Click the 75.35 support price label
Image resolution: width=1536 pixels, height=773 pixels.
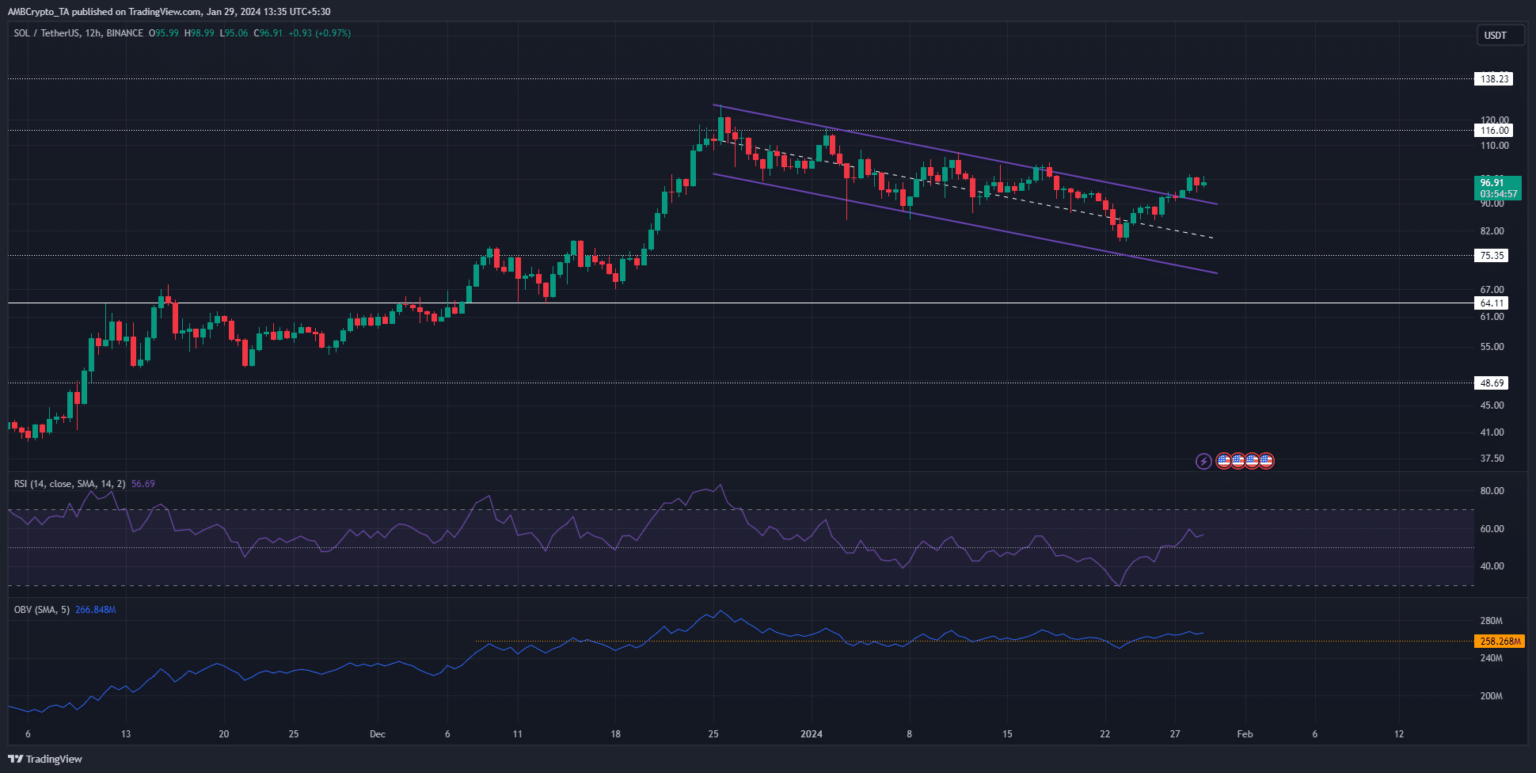pos(1491,256)
